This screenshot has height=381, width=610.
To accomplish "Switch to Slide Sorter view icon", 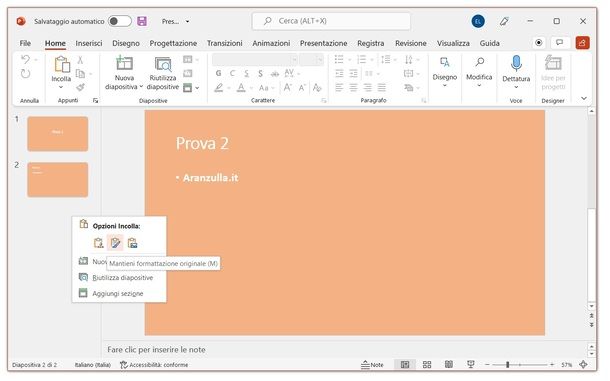I will pos(427,365).
